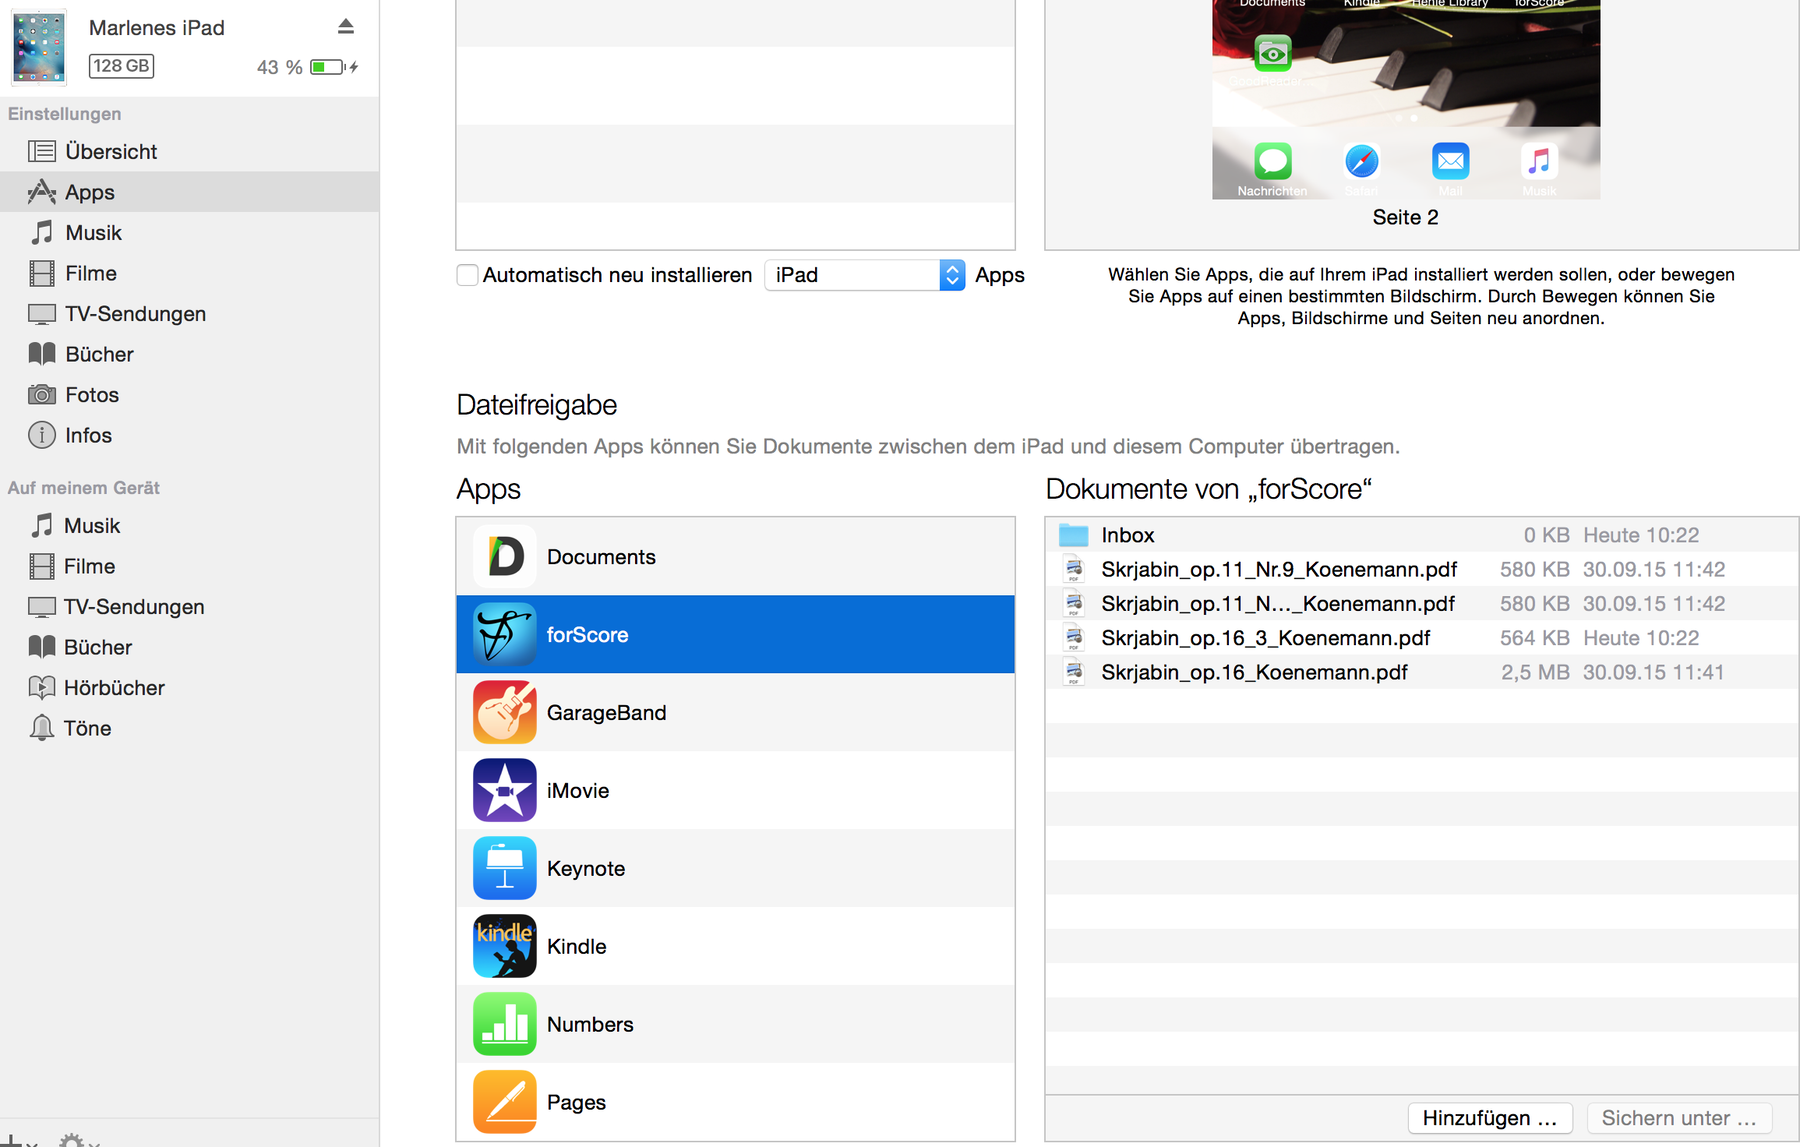
Task: Select Skrjabin_op.16_Koenemann.pdf file
Action: click(1422, 672)
